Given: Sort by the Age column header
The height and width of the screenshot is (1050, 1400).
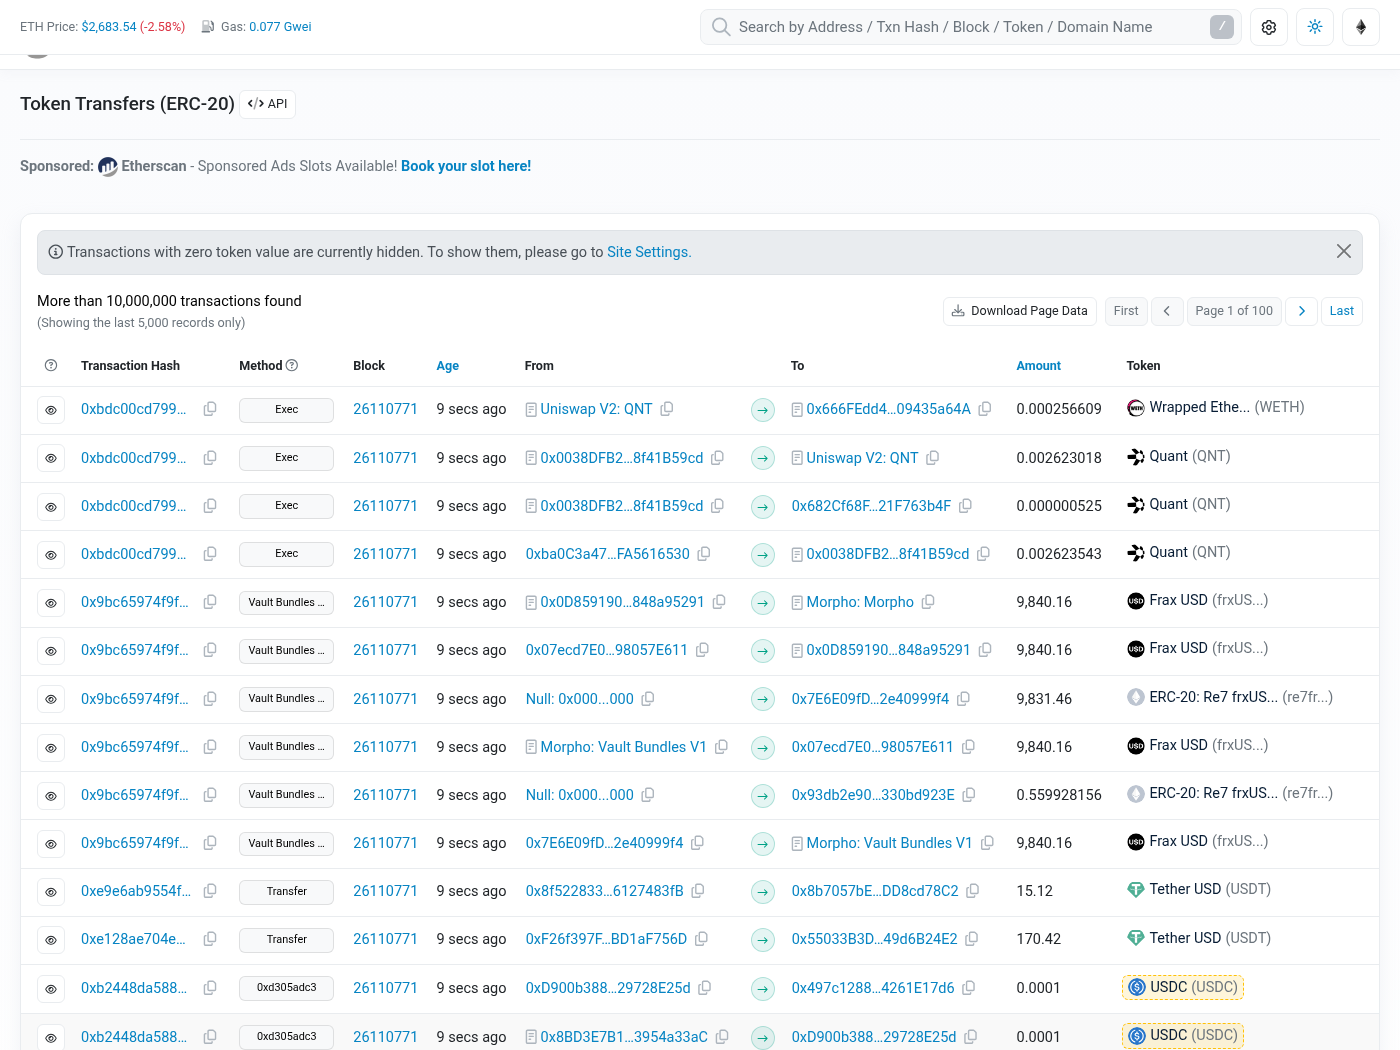Looking at the screenshot, I should point(448,366).
